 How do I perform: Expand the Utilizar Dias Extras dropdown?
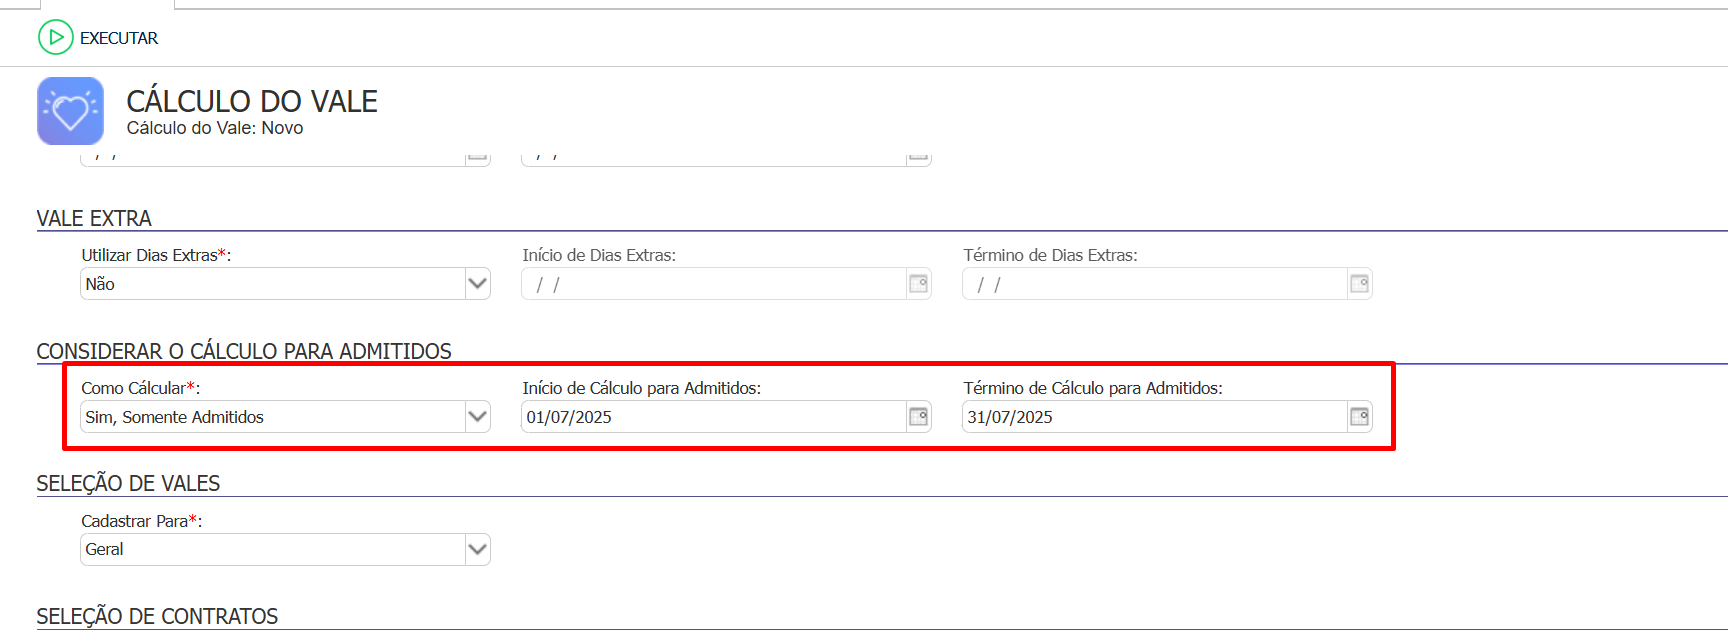pyautogui.click(x=477, y=284)
